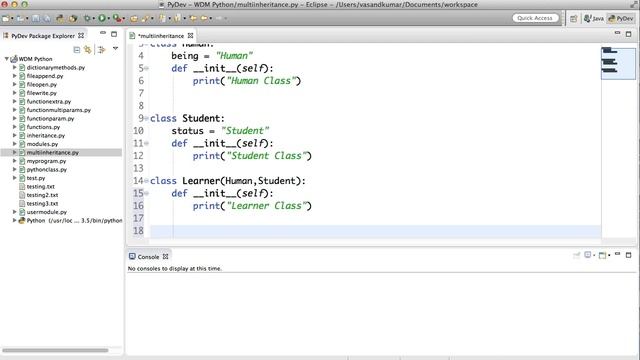
Task: Select testing3.txt in explorer
Action: (42, 203)
